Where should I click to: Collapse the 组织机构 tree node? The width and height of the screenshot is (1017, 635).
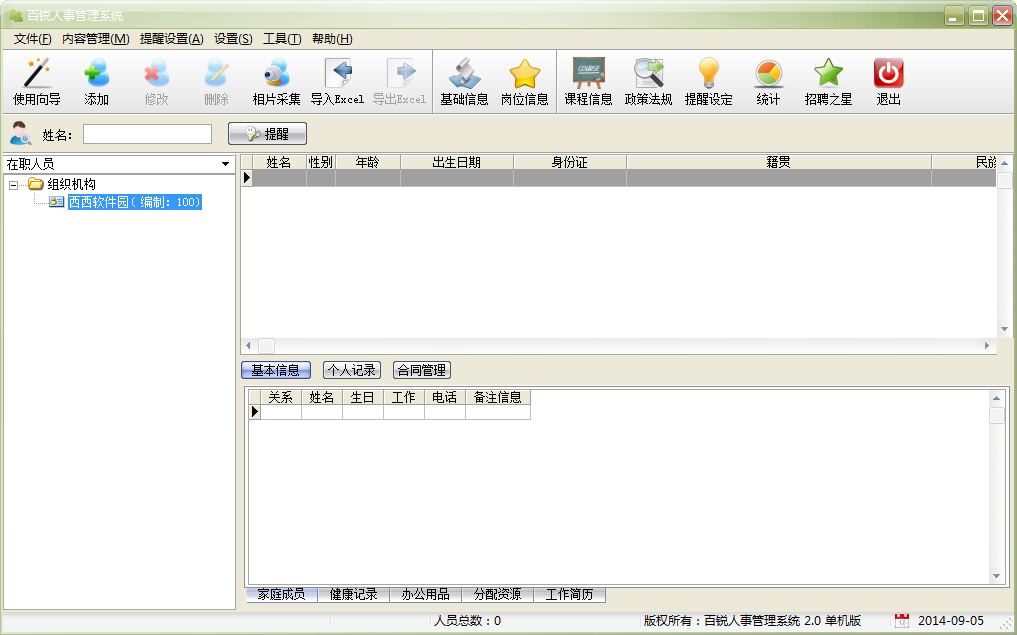(x=13, y=186)
